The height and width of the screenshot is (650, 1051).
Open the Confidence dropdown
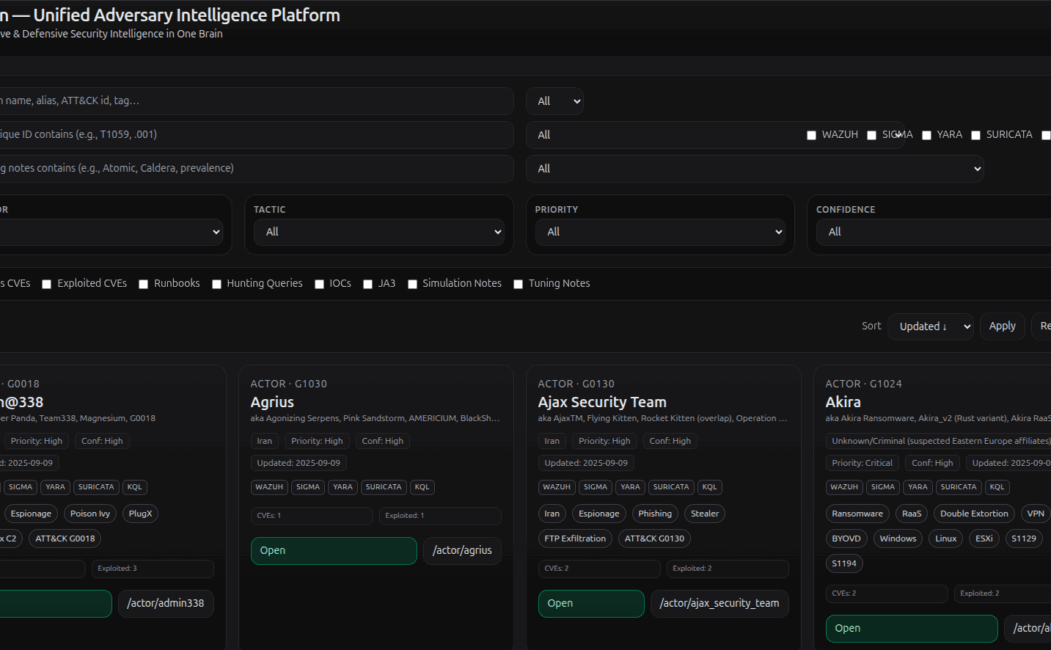click(x=934, y=232)
